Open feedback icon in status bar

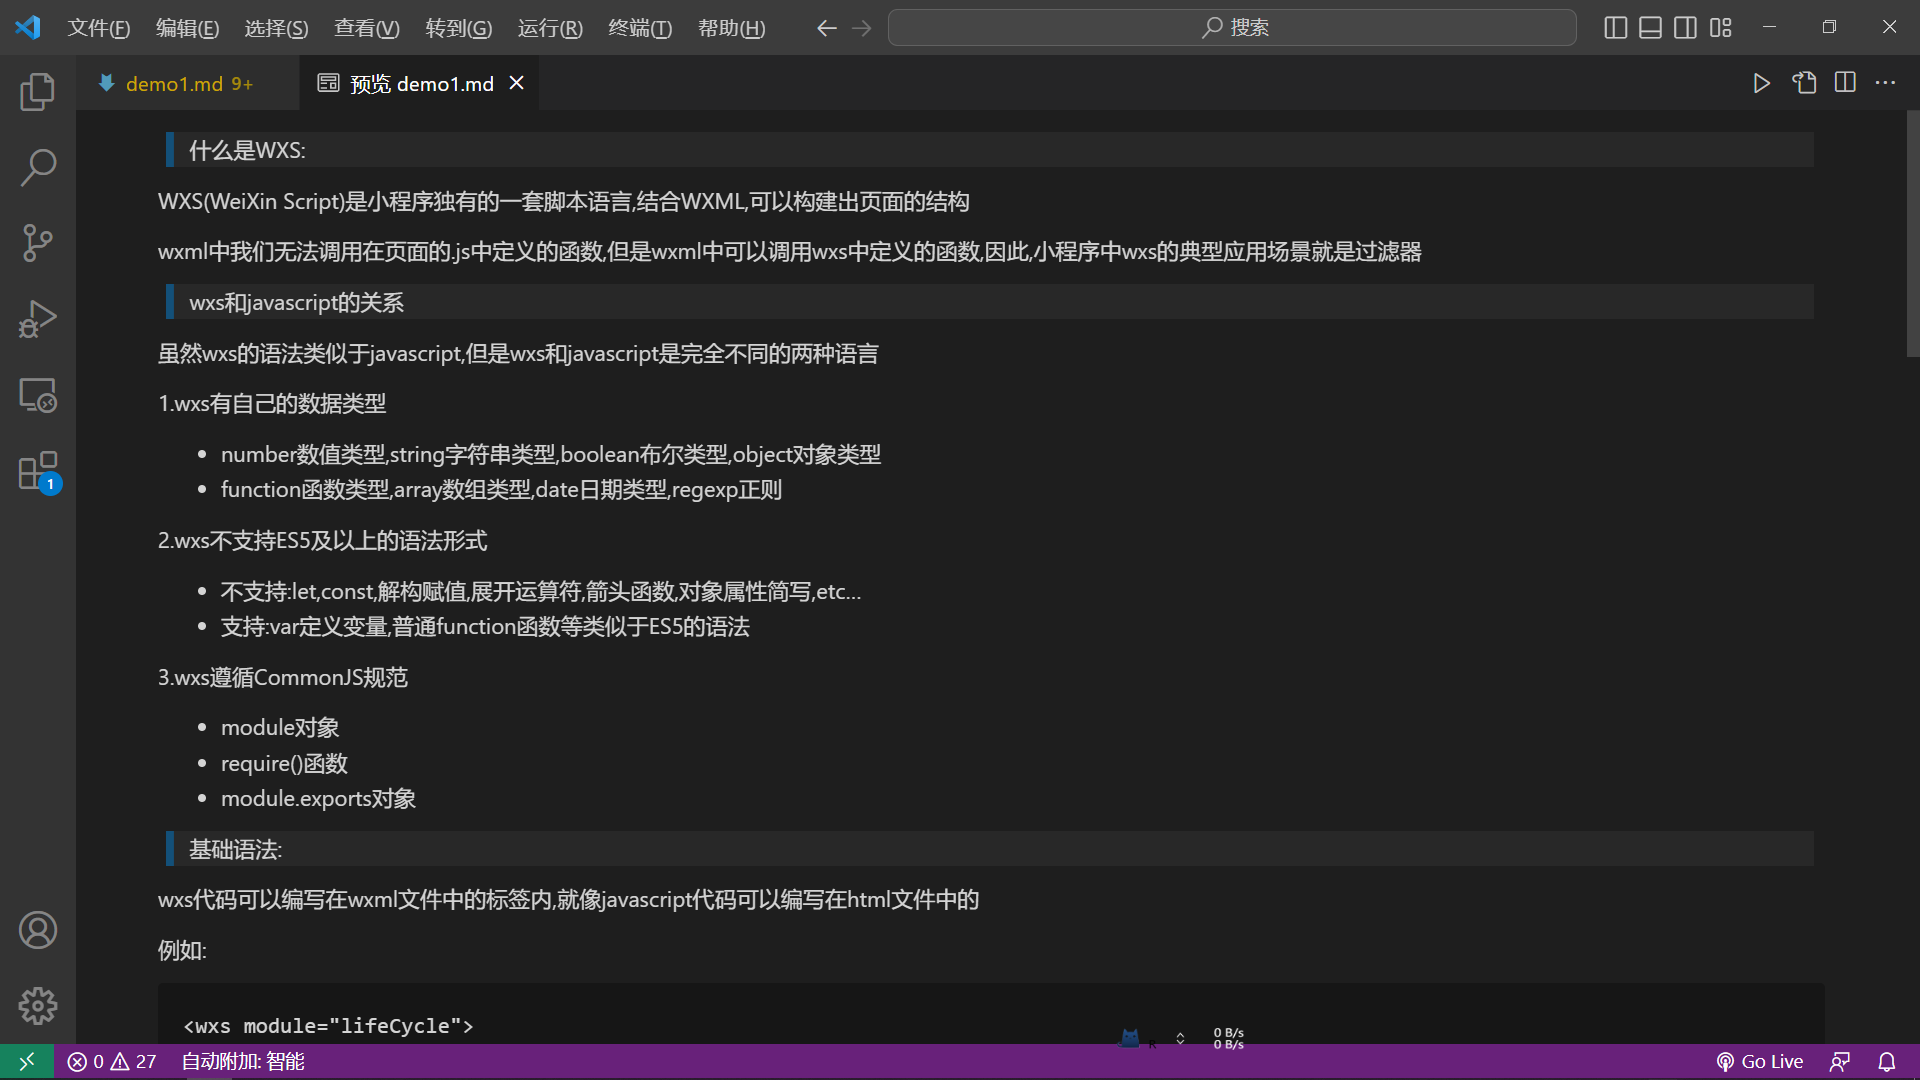point(1839,1061)
